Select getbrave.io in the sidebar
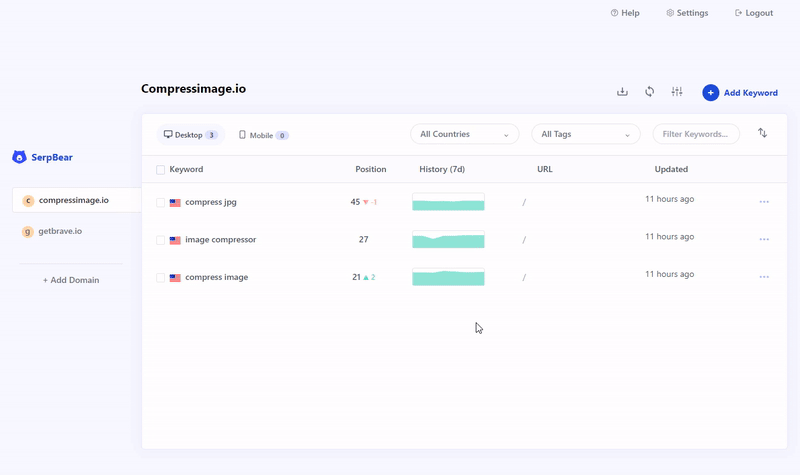800x475 pixels. point(60,231)
